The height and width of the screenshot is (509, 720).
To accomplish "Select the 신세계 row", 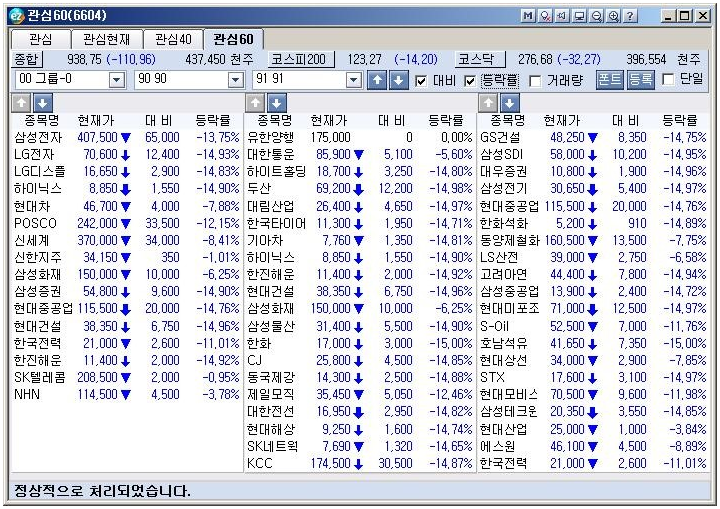I will (126, 240).
